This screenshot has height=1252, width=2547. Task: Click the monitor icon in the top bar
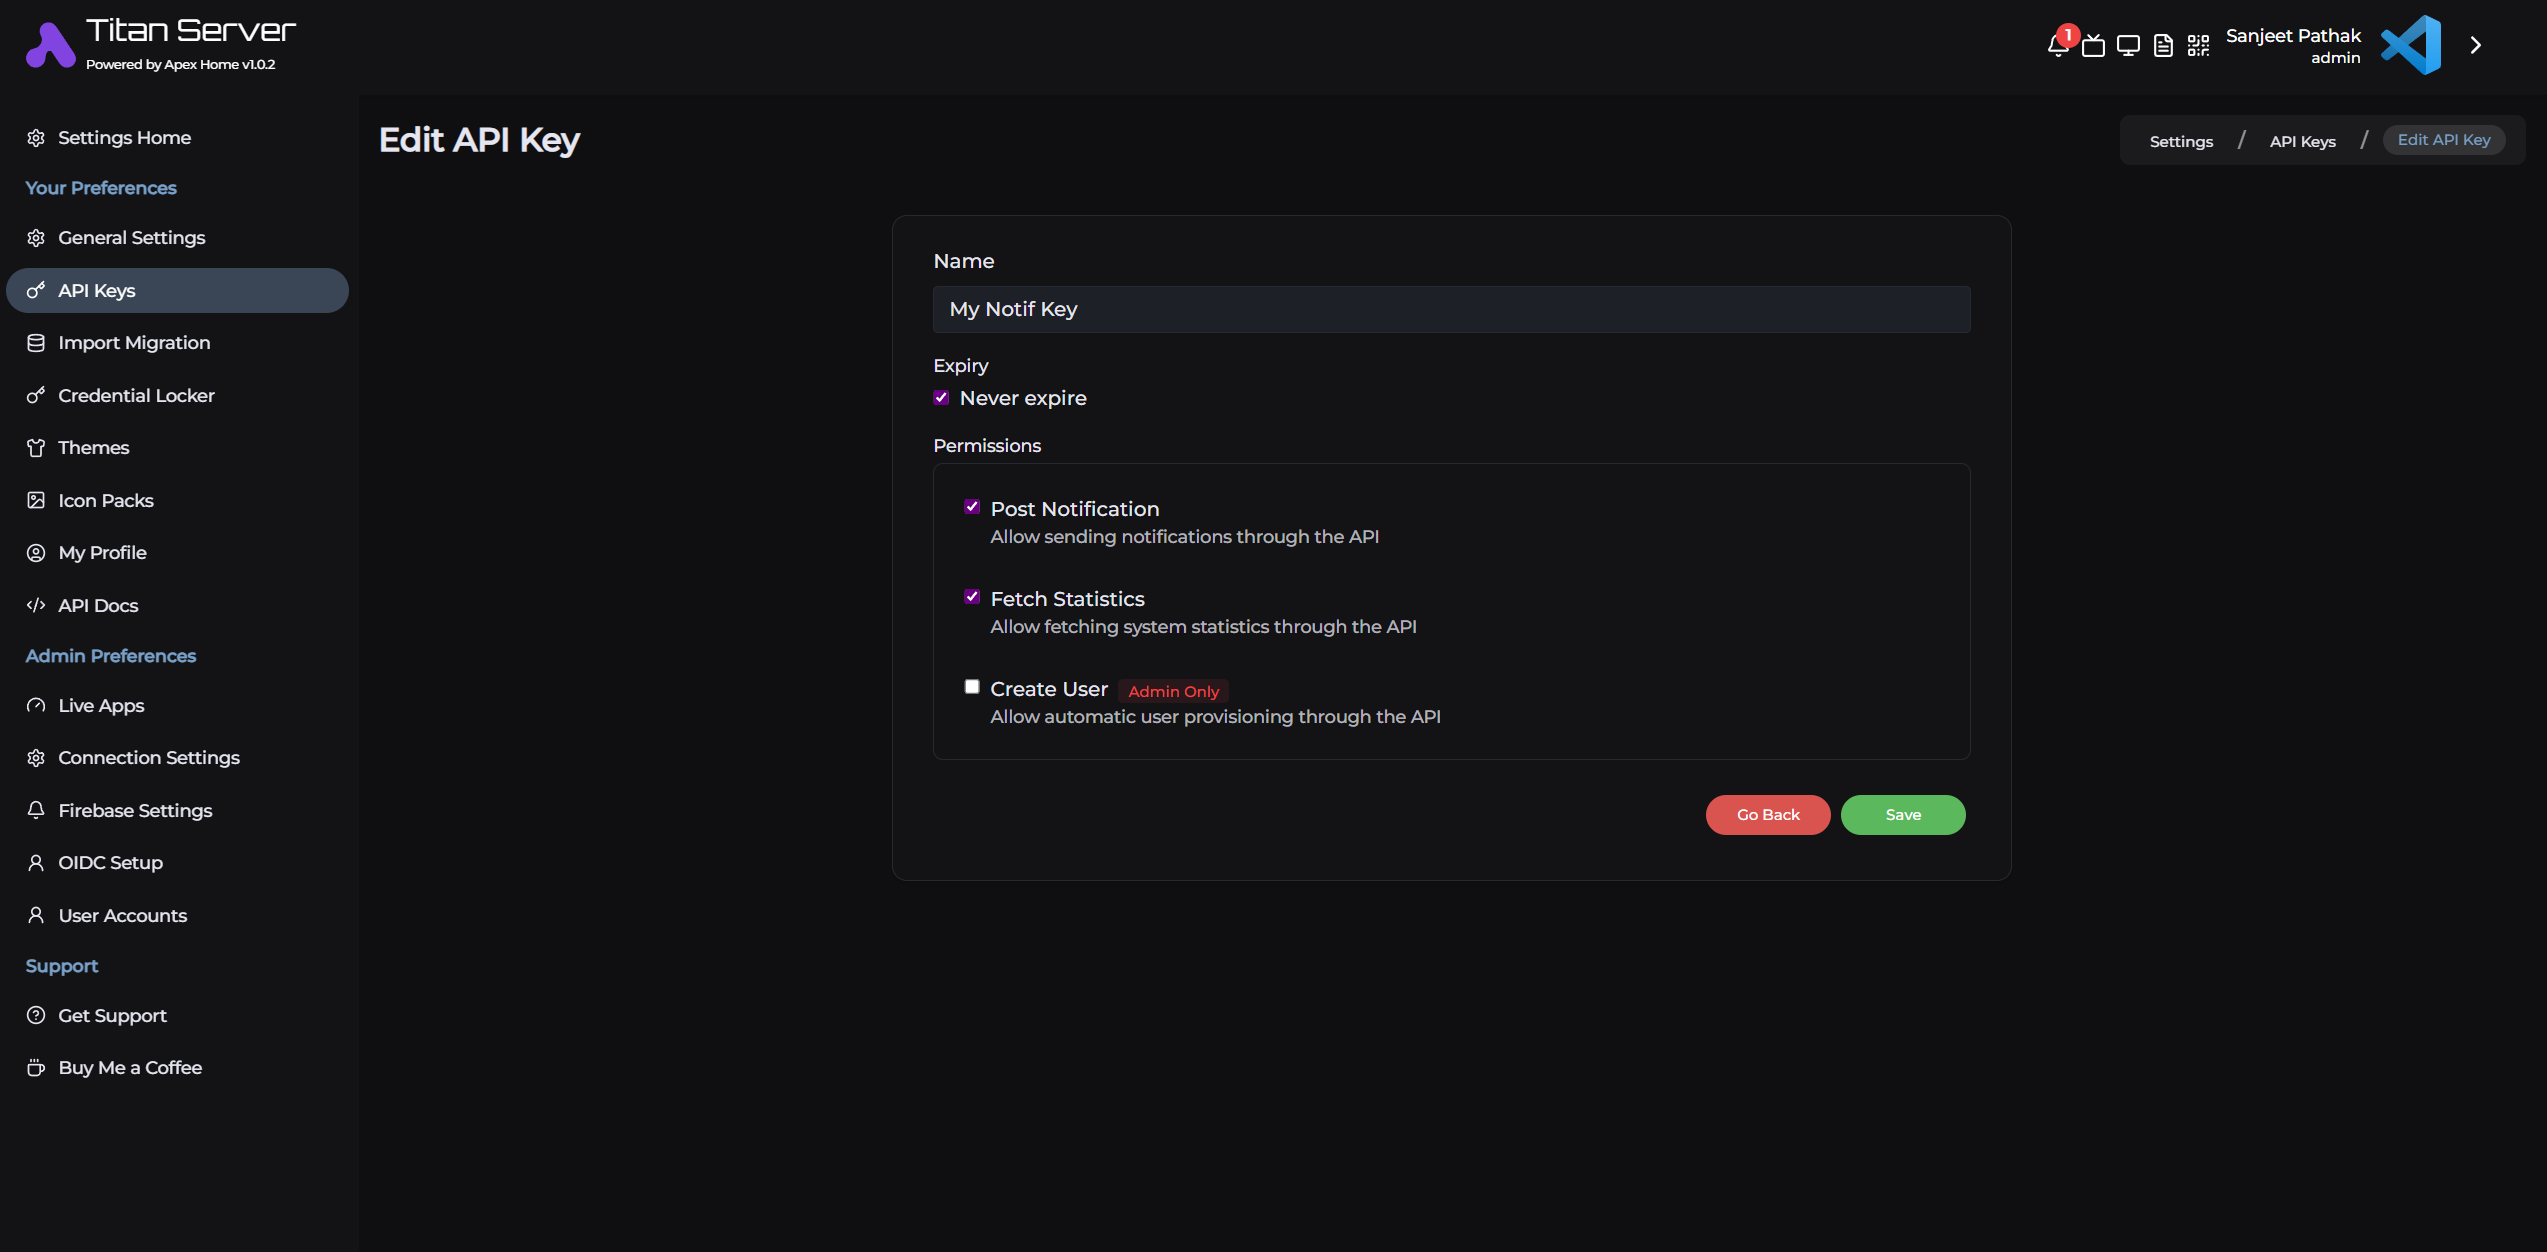2127,45
